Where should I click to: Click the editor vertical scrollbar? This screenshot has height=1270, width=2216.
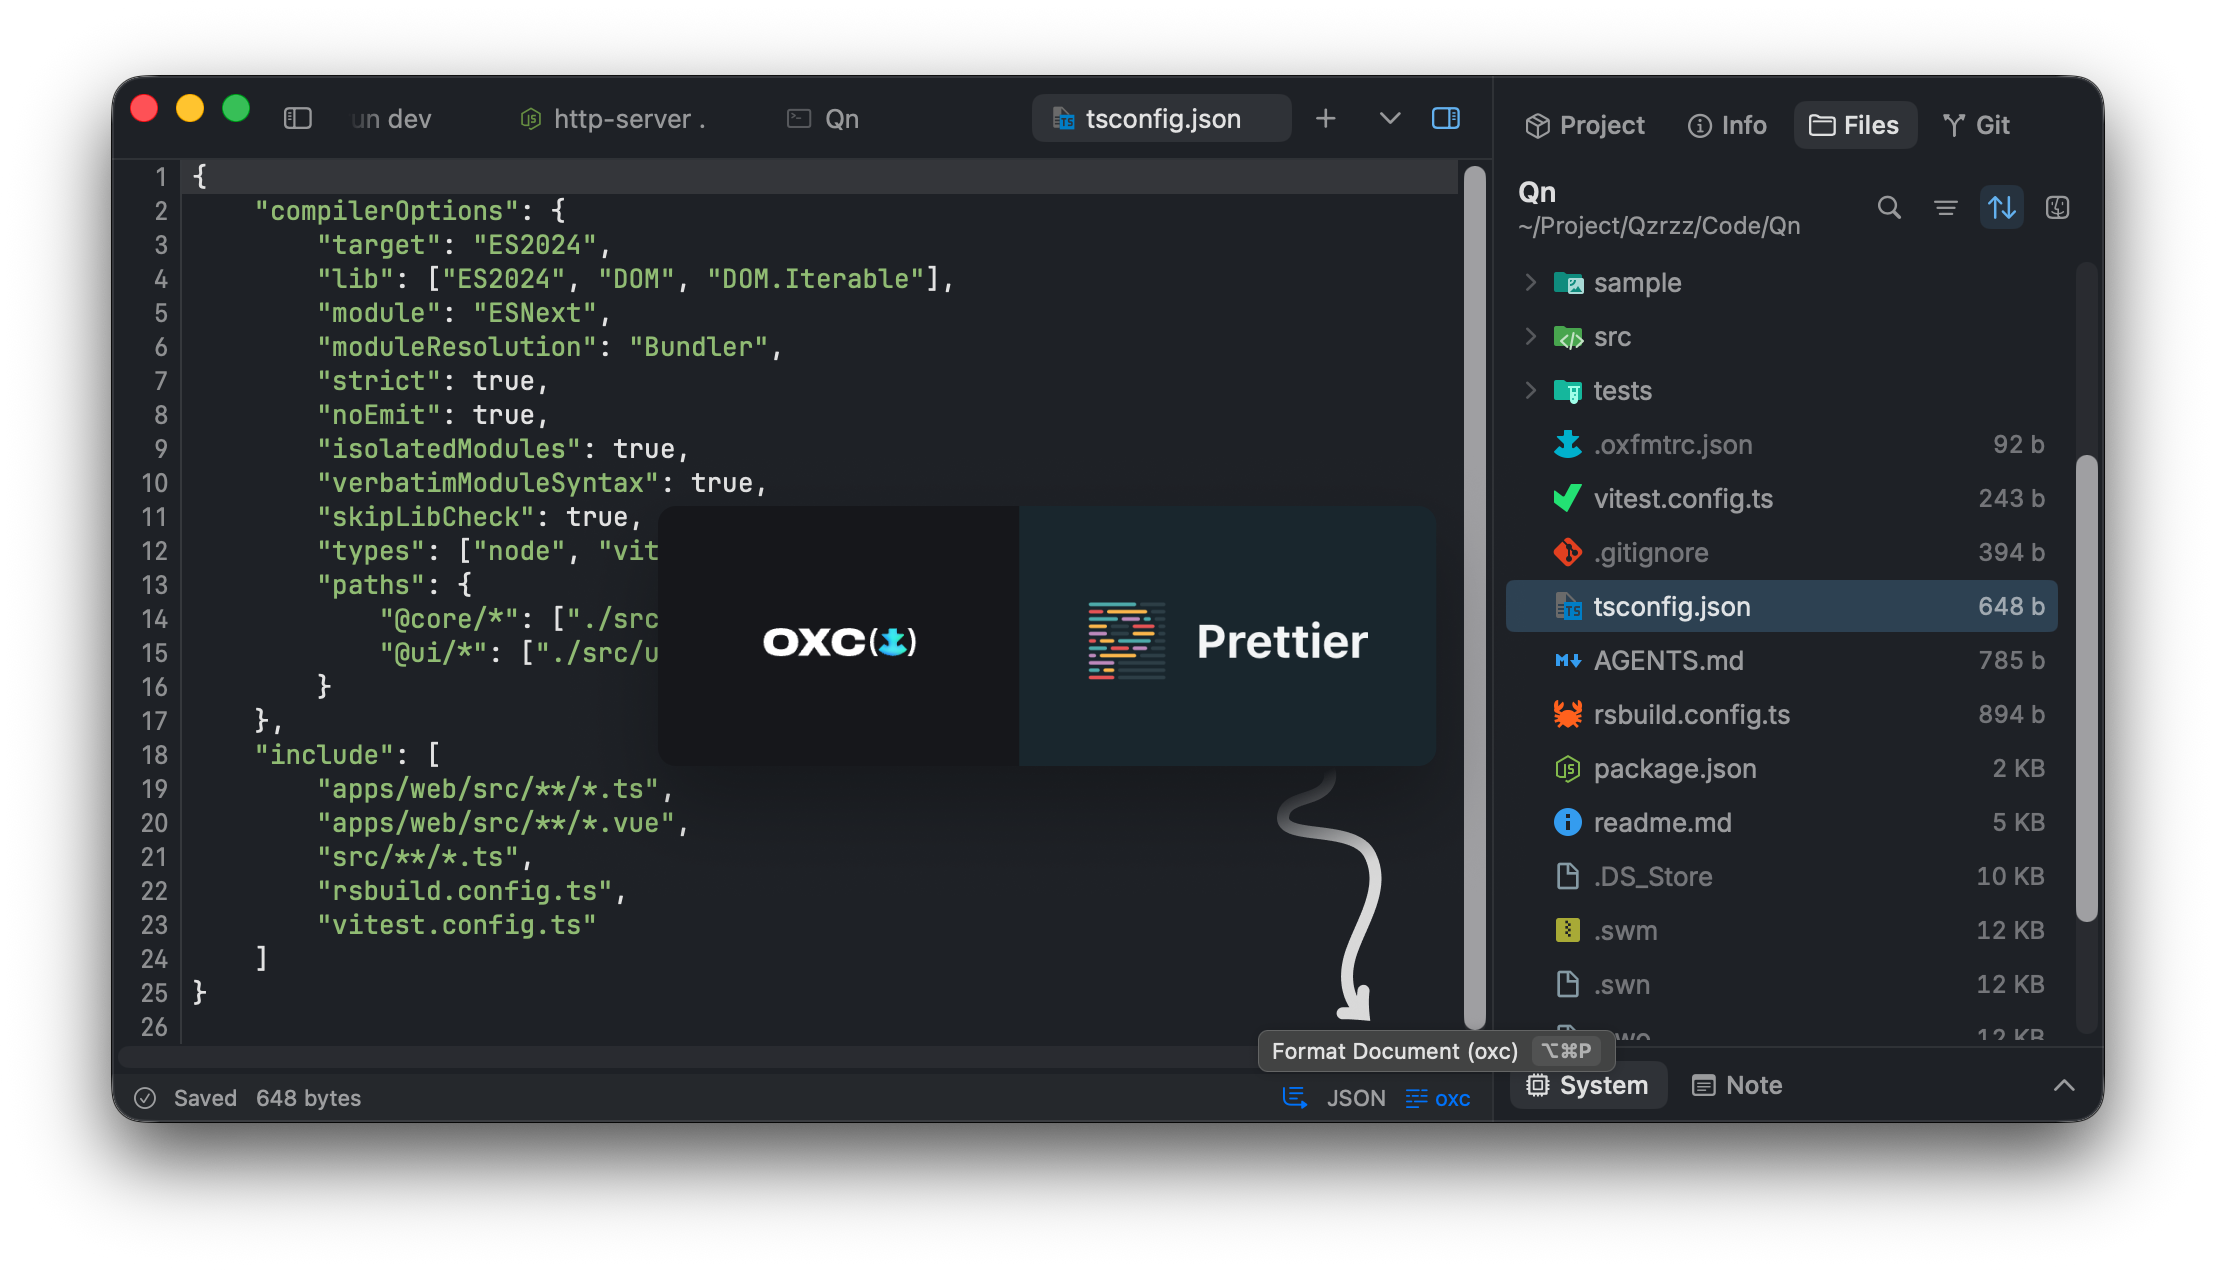1474,597
